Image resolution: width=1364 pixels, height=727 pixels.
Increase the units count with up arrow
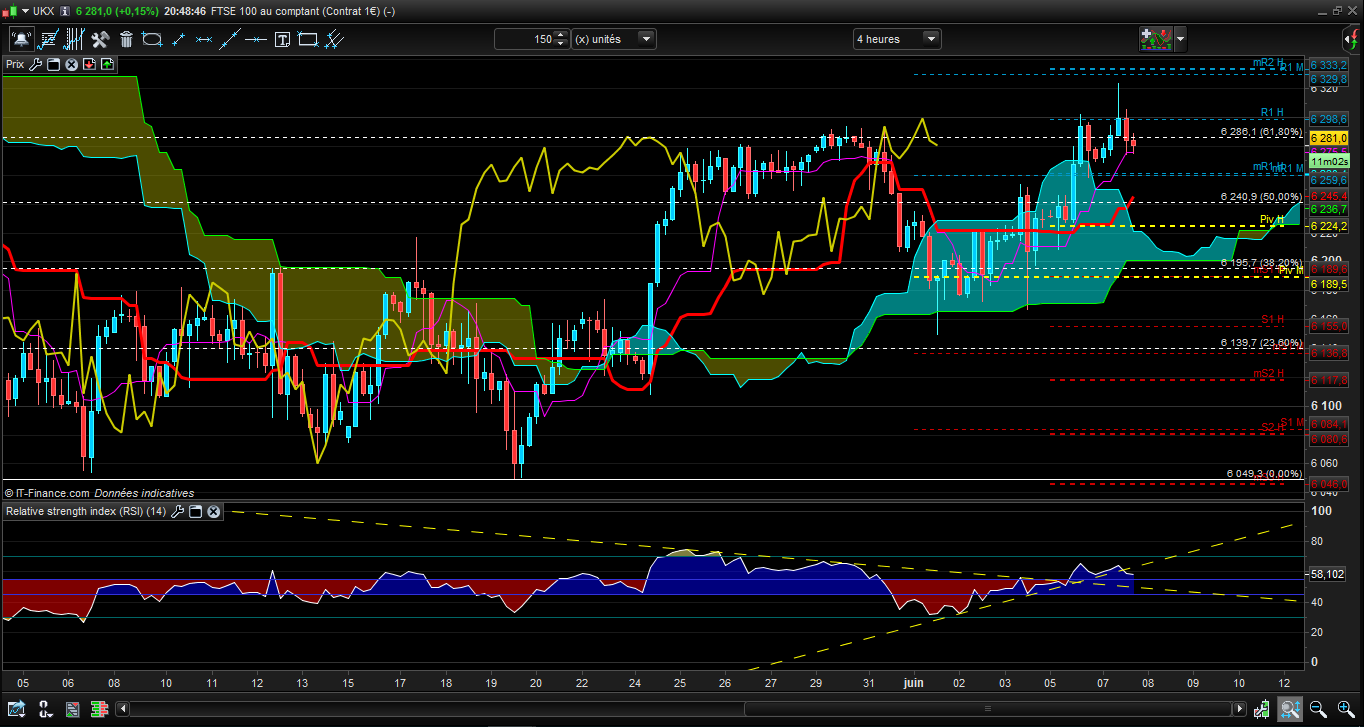(561, 35)
